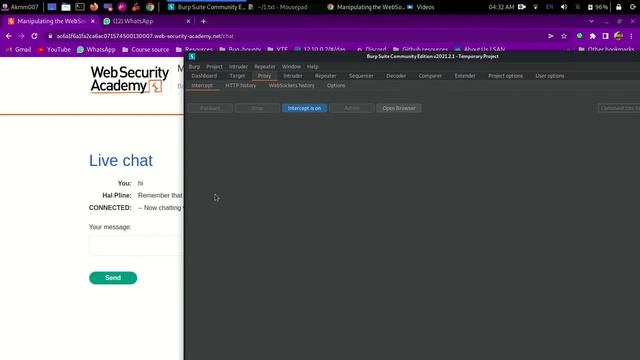
Task: Open the Burp menu
Action: [x=194, y=67]
